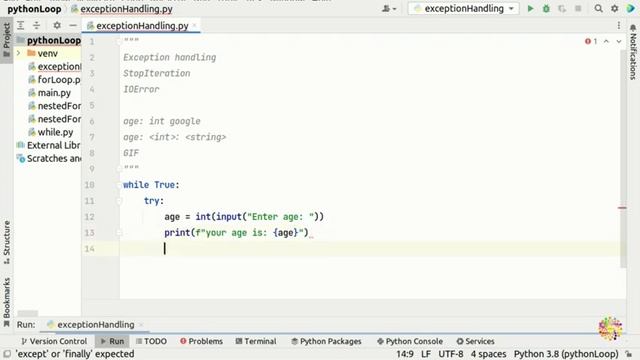
Task: Click exceptionHandling.py breadcrumb in navigation bar
Action: (122, 9)
